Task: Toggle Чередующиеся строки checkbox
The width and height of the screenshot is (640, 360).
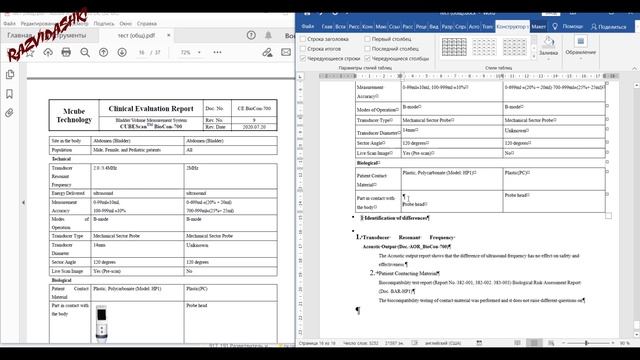Action: (303, 59)
